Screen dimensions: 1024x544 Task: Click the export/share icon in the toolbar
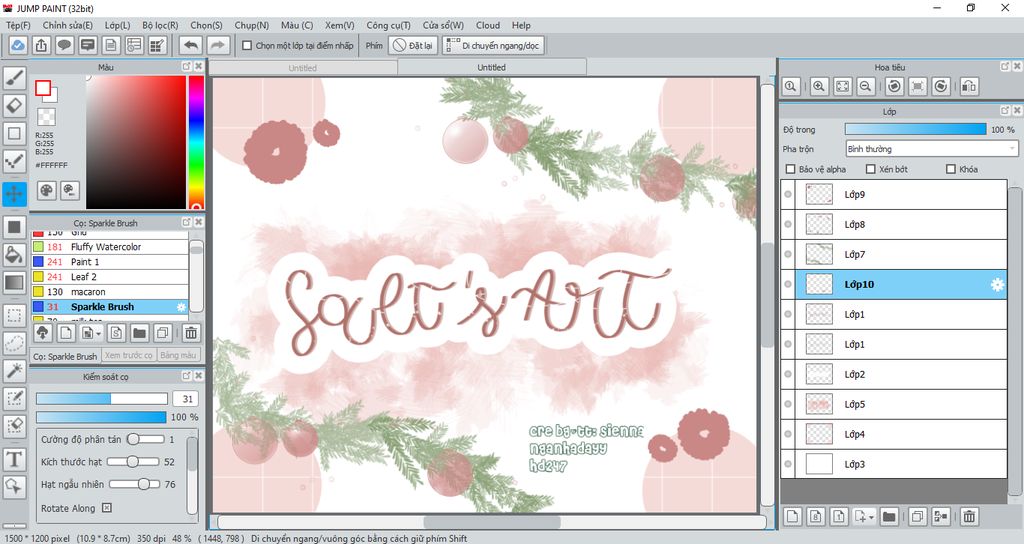(x=41, y=46)
